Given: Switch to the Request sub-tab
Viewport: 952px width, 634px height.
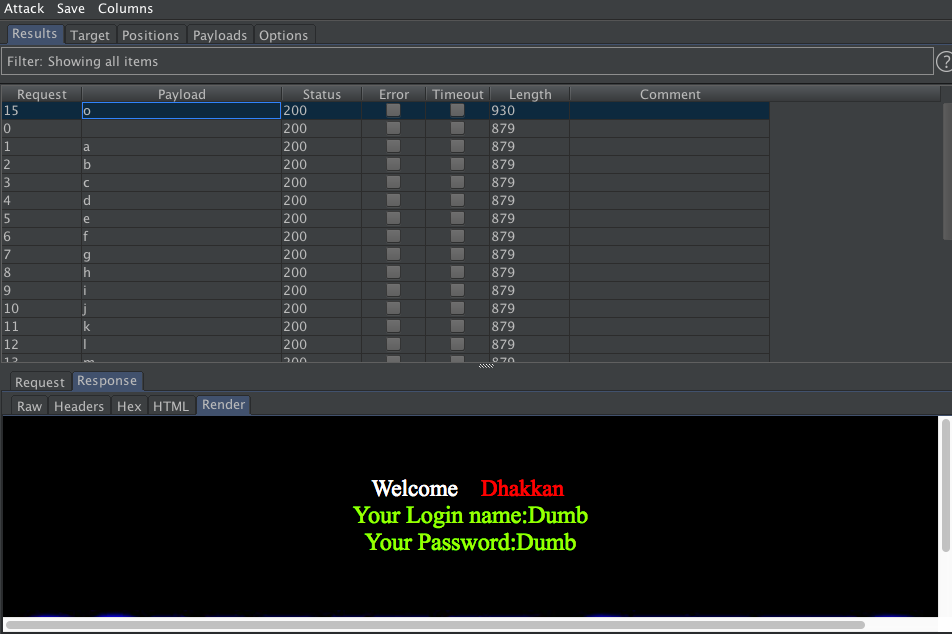Looking at the screenshot, I should tap(39, 382).
